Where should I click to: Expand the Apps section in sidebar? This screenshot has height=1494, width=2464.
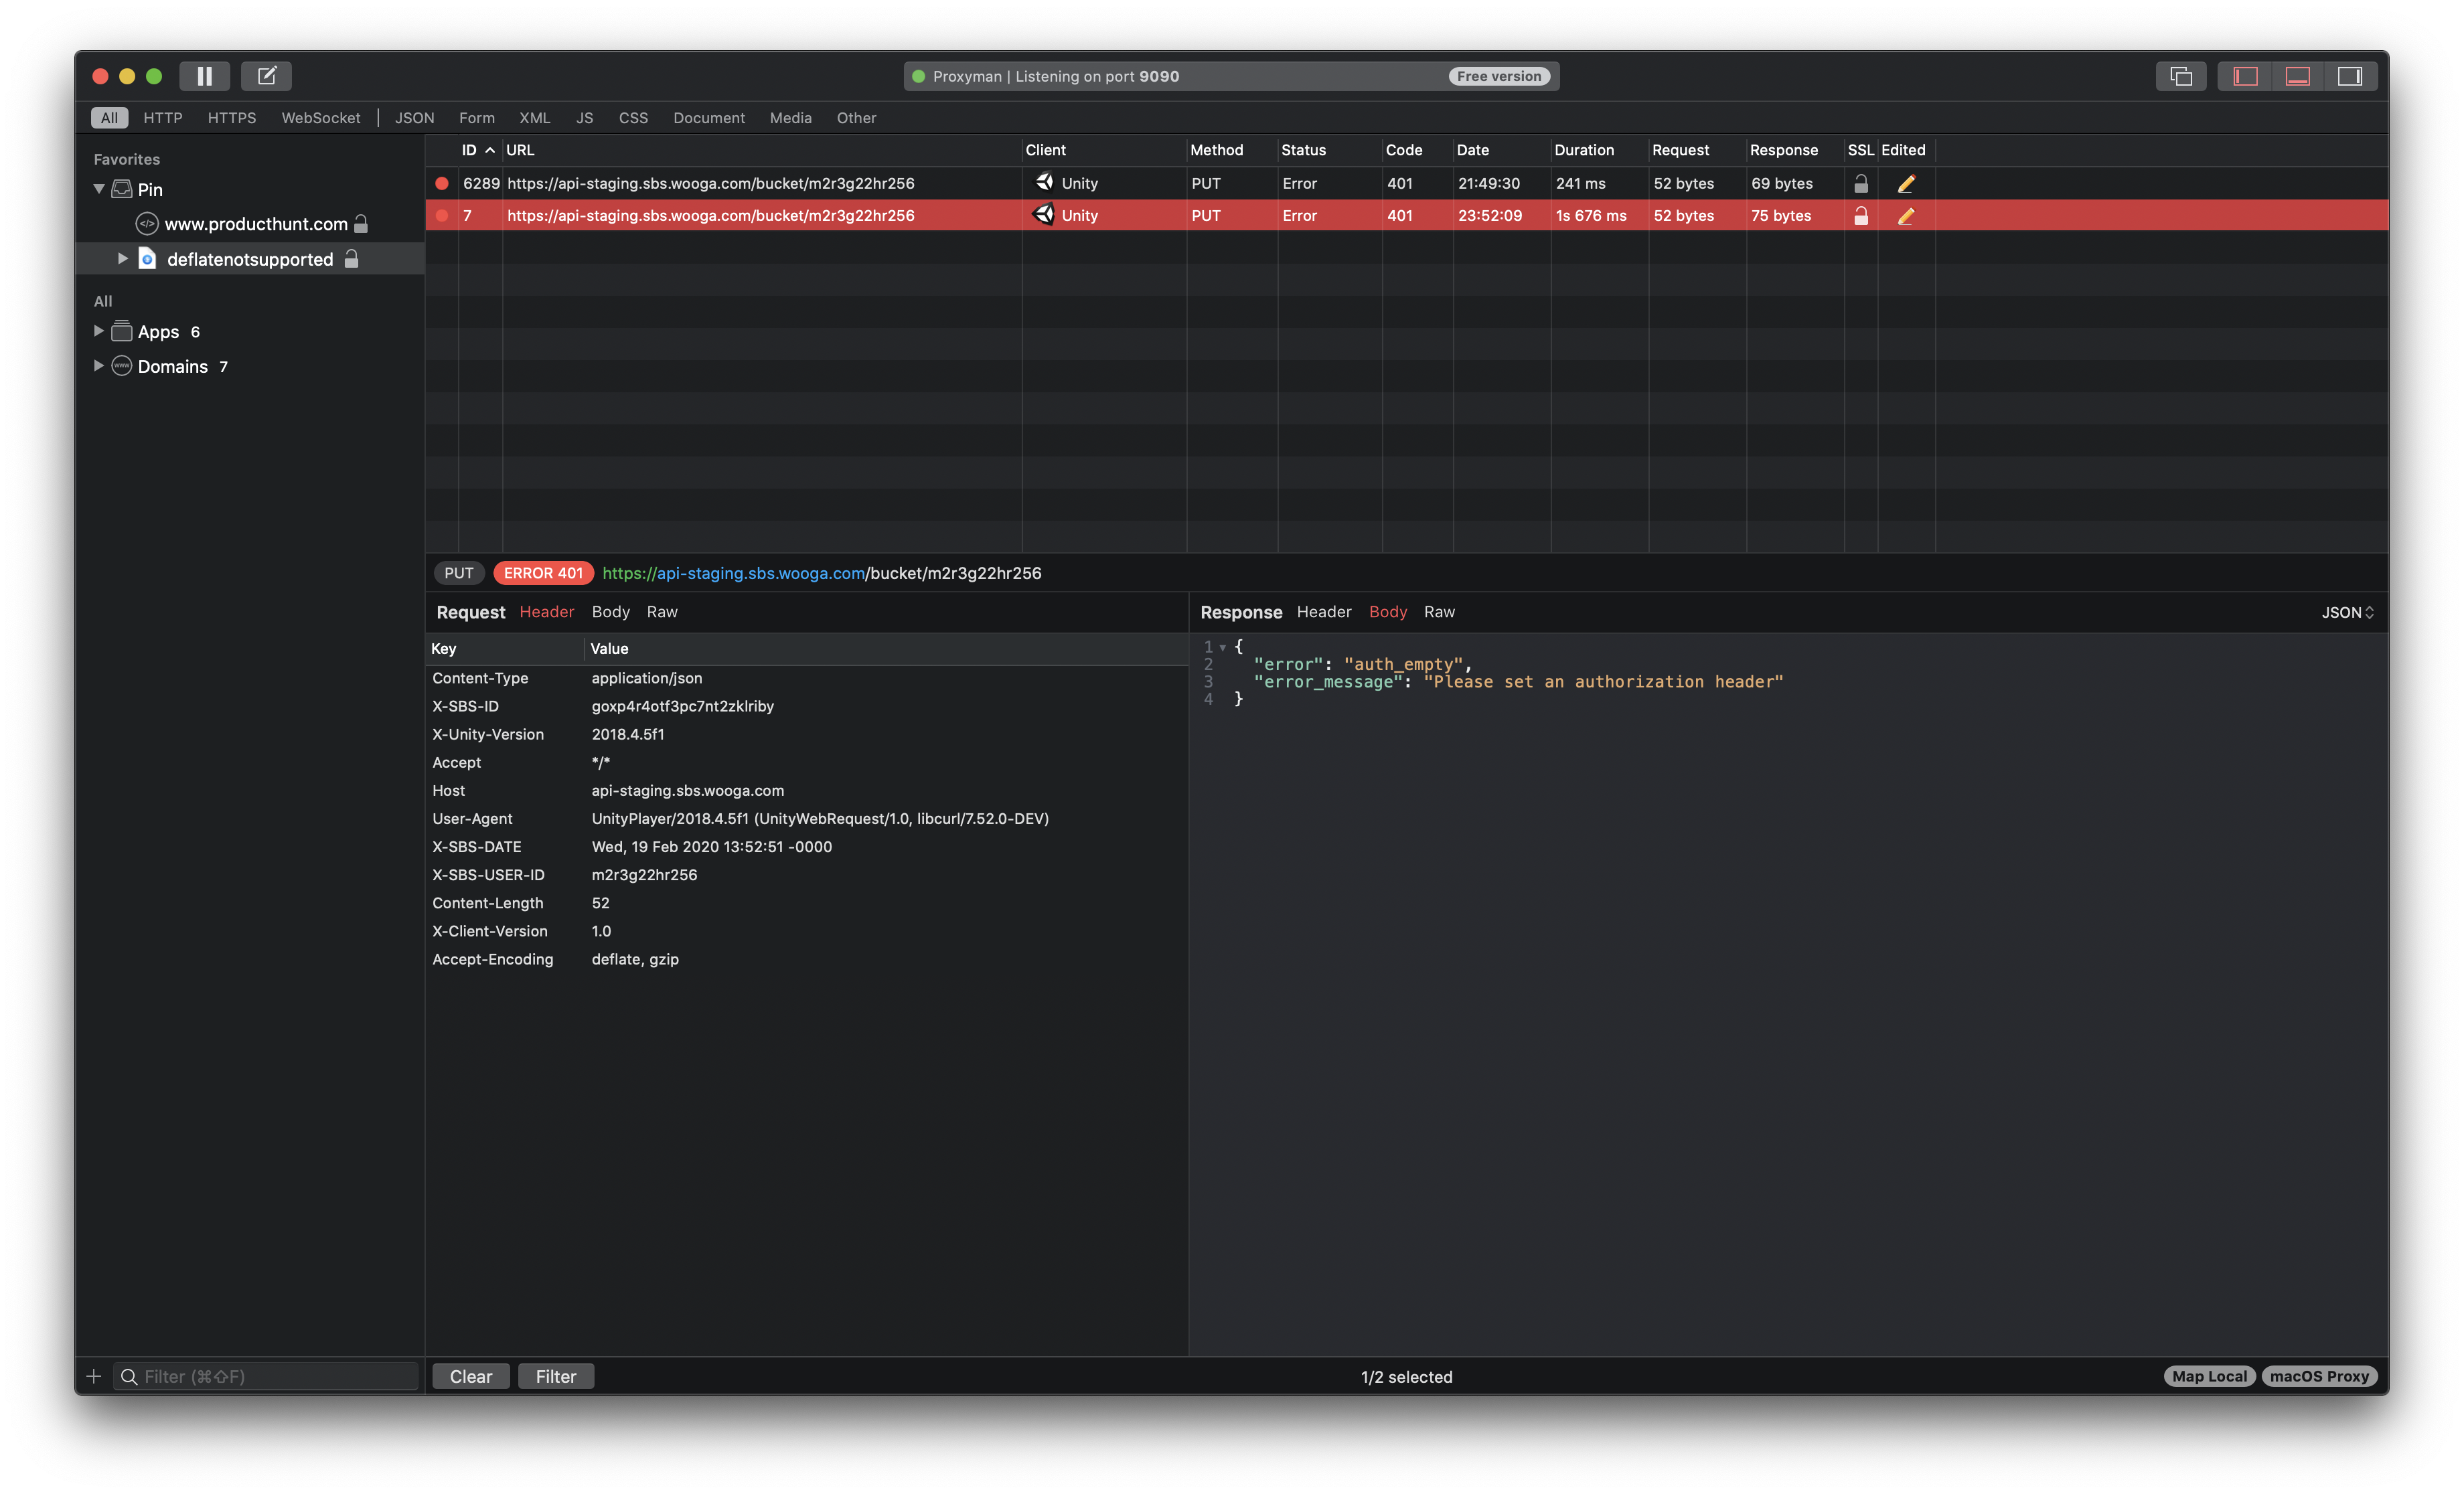[x=98, y=331]
